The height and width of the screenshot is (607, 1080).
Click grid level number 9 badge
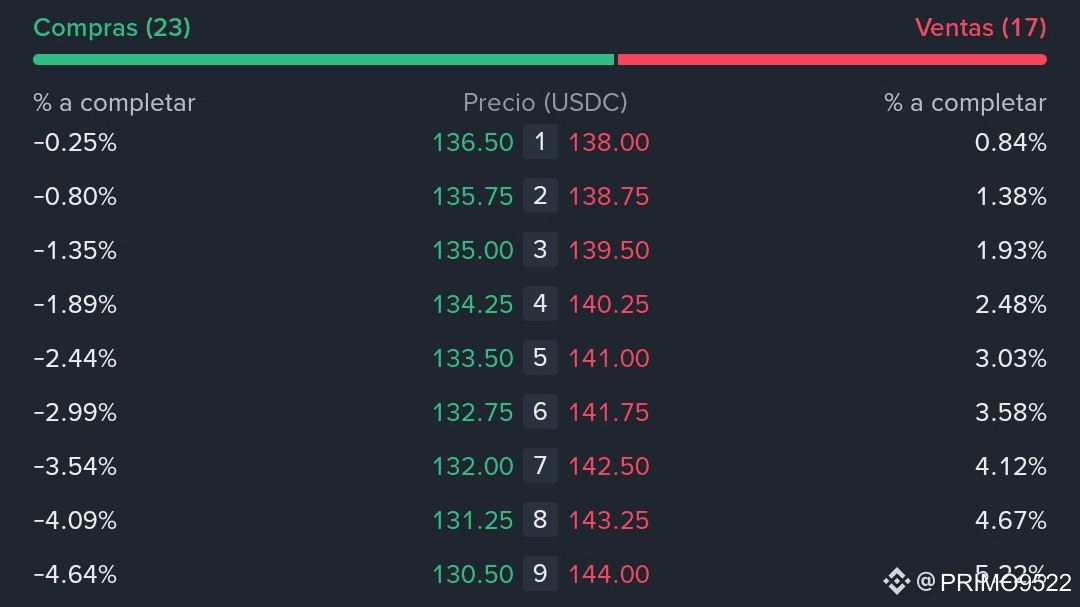coord(540,574)
